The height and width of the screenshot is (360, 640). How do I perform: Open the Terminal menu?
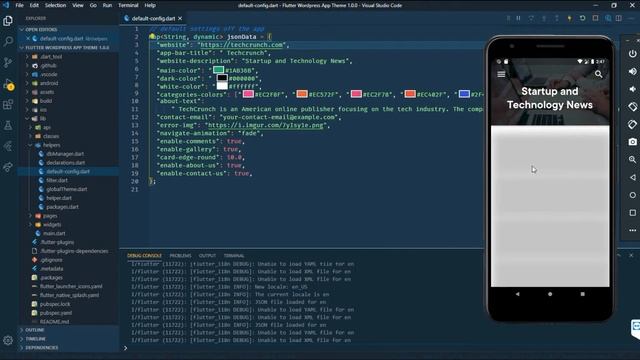[128, 5]
